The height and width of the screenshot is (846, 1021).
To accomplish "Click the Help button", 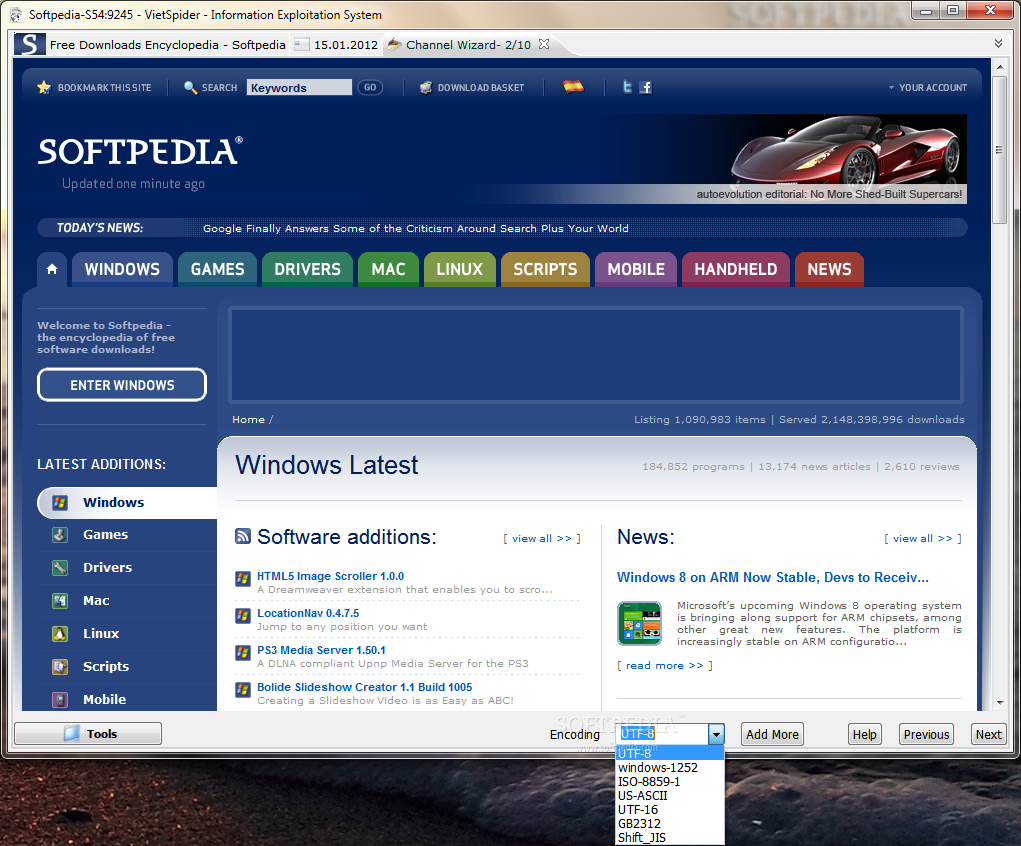I will click(x=865, y=734).
